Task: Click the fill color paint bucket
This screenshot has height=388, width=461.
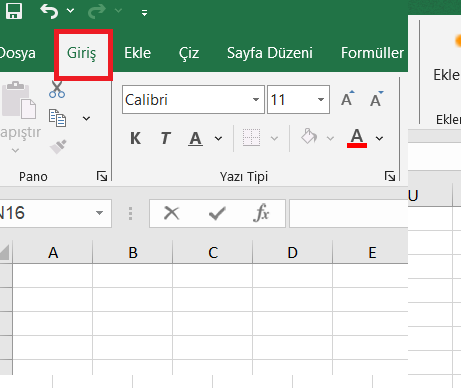Action: (309, 137)
